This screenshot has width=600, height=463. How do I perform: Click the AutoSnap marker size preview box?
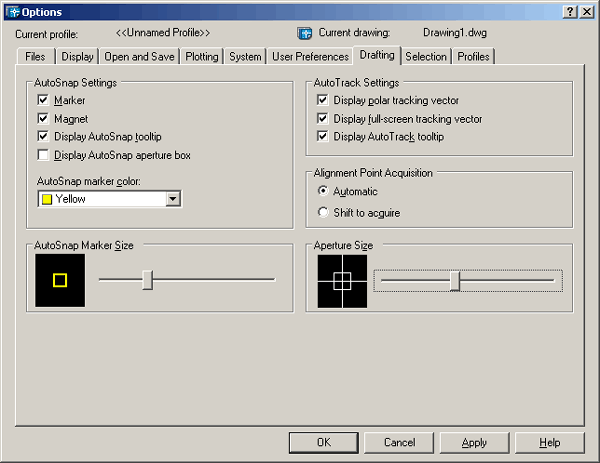point(60,280)
